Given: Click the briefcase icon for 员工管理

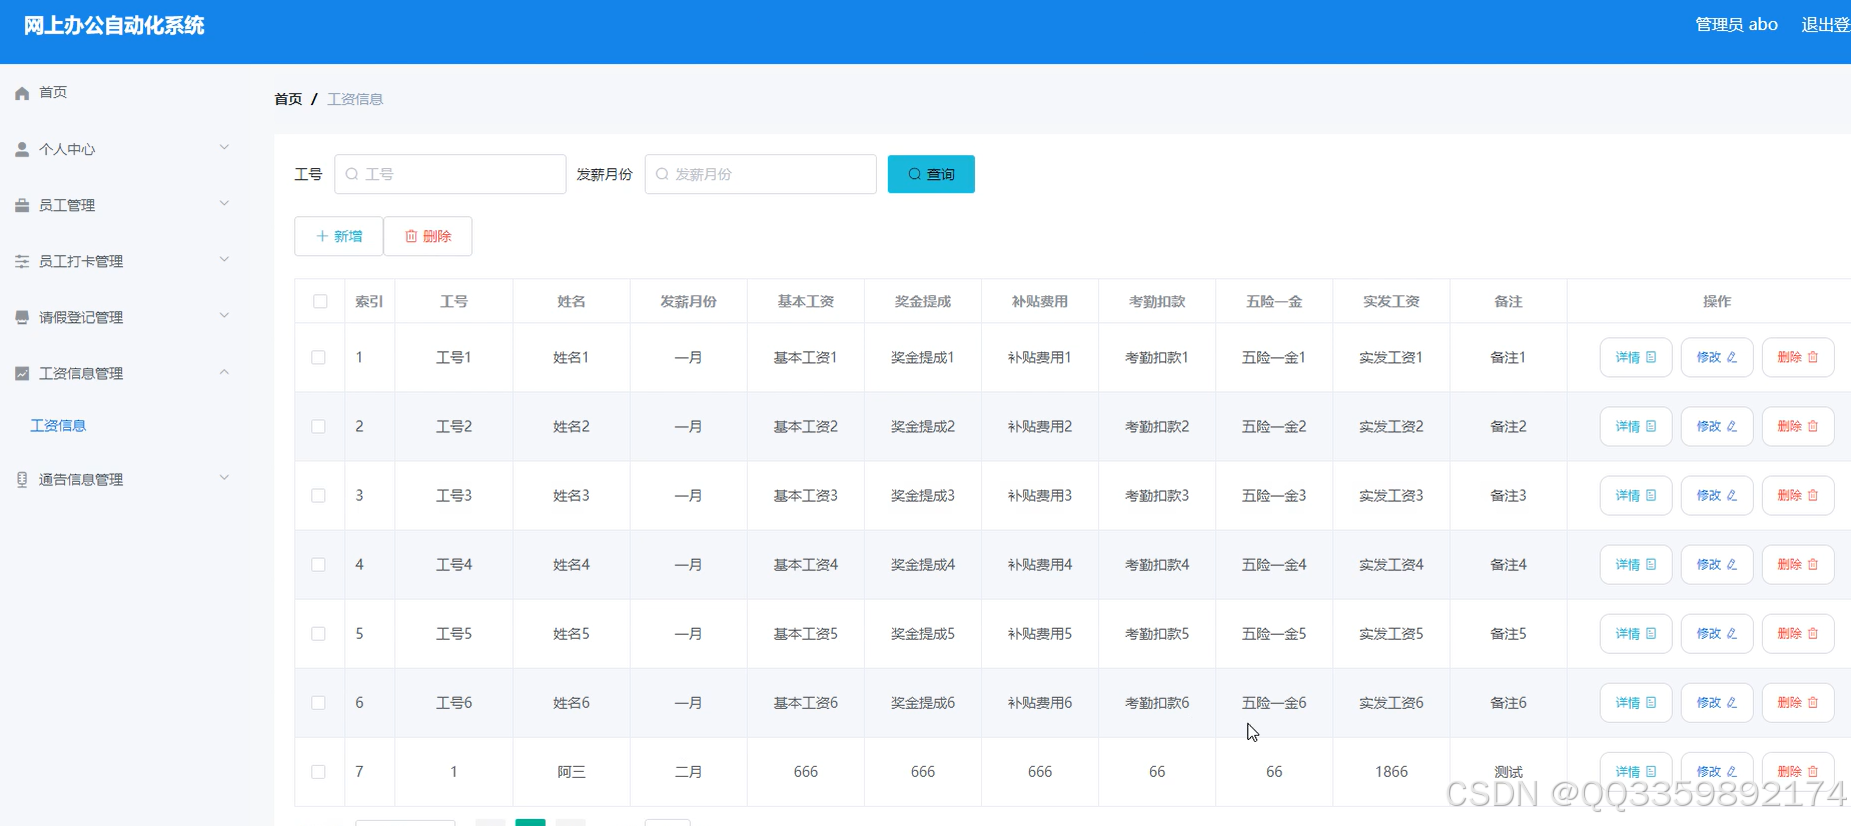Looking at the screenshot, I should pyautogui.click(x=22, y=205).
